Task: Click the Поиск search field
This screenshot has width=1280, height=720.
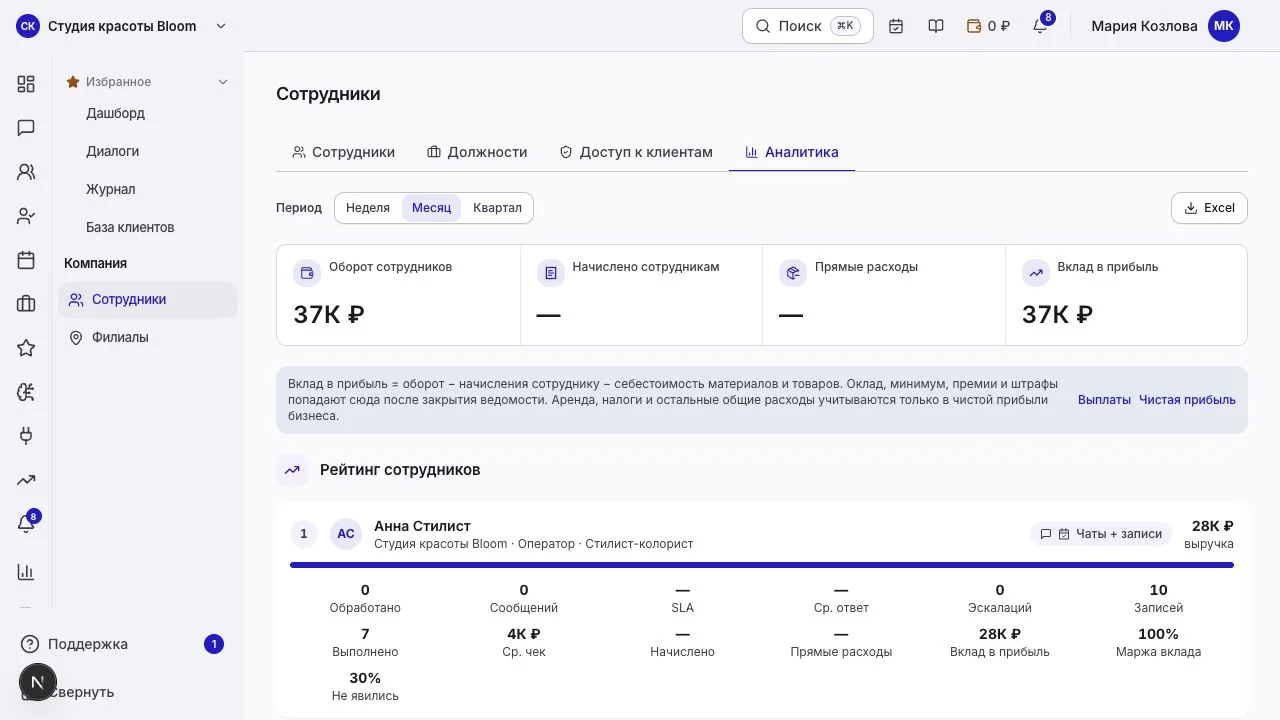Action: coord(808,26)
